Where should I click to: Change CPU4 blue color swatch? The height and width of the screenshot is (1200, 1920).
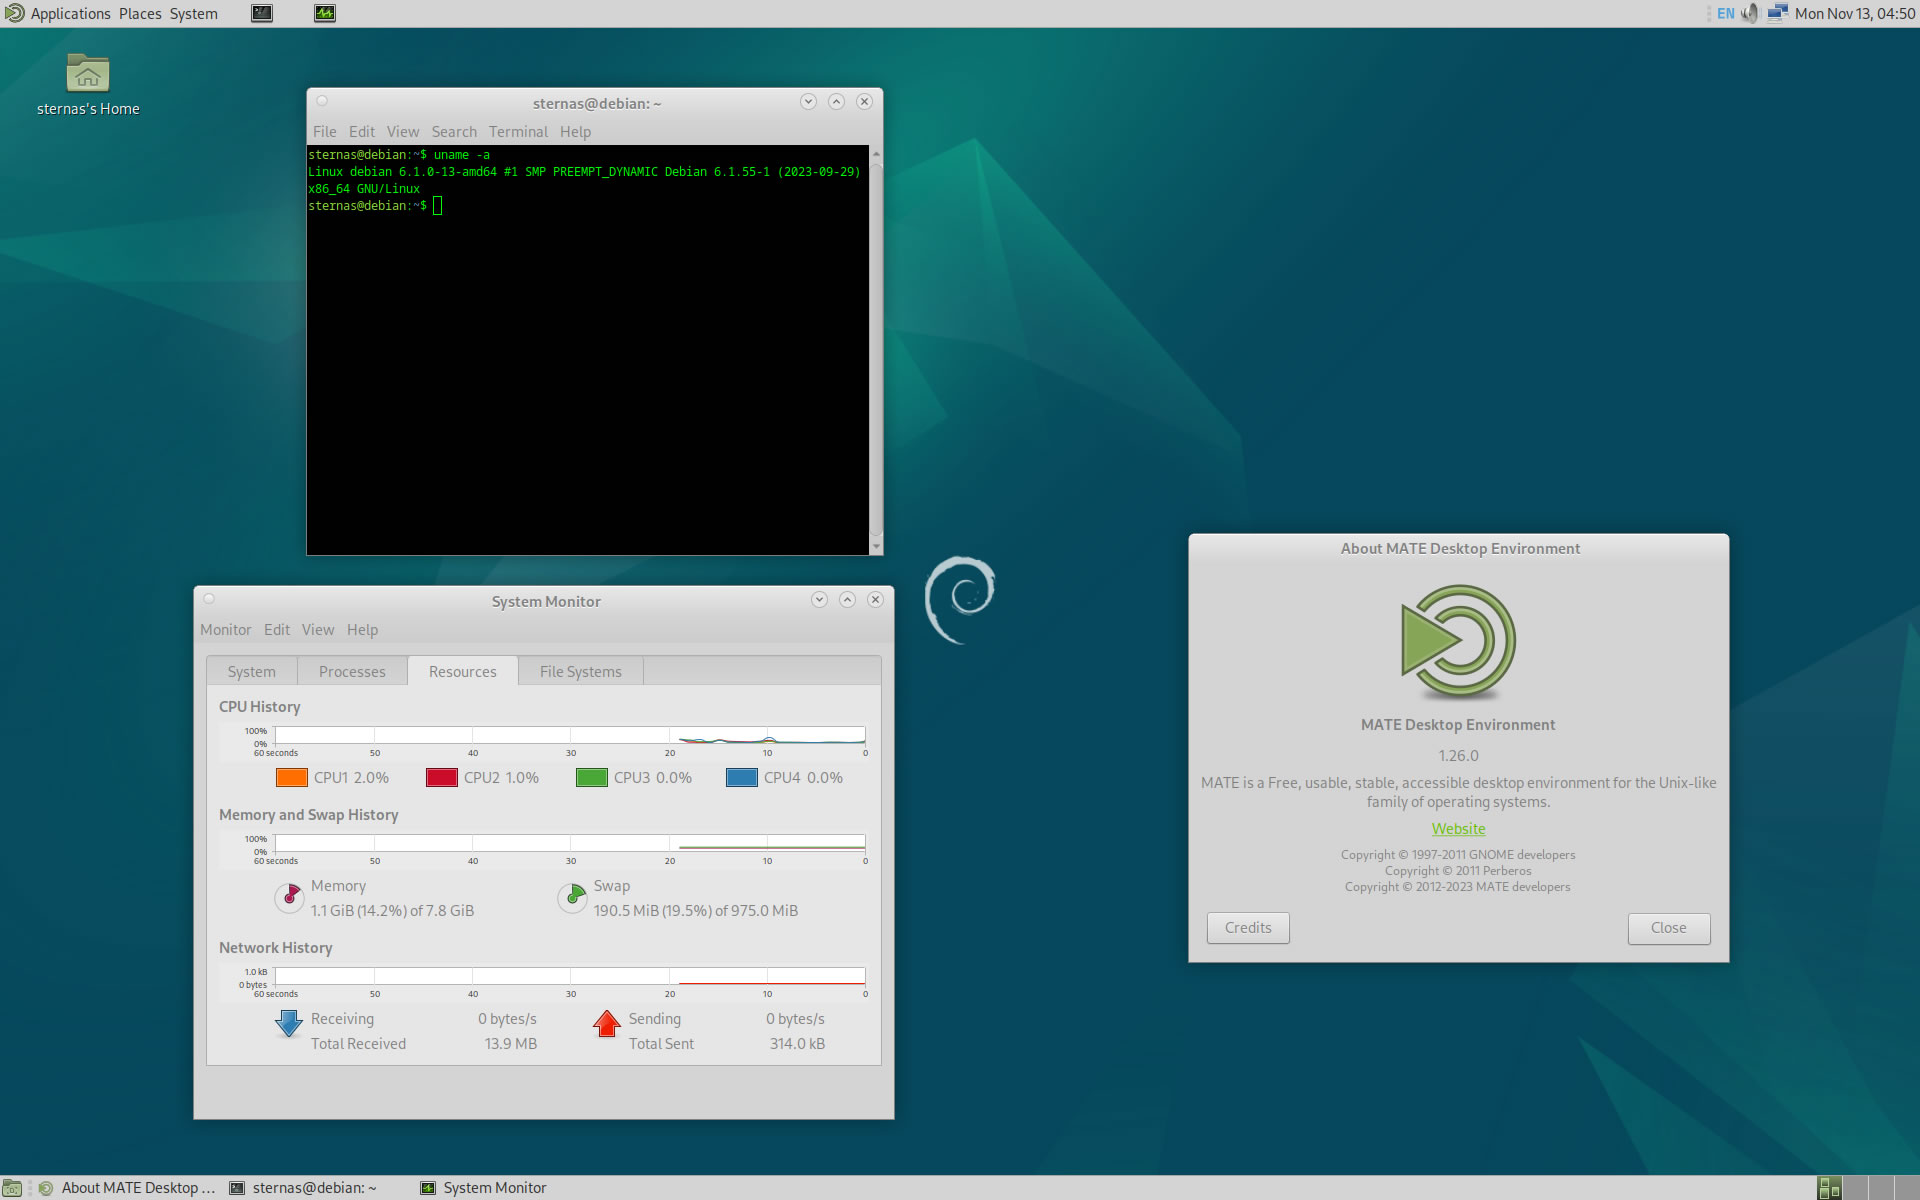click(x=742, y=778)
